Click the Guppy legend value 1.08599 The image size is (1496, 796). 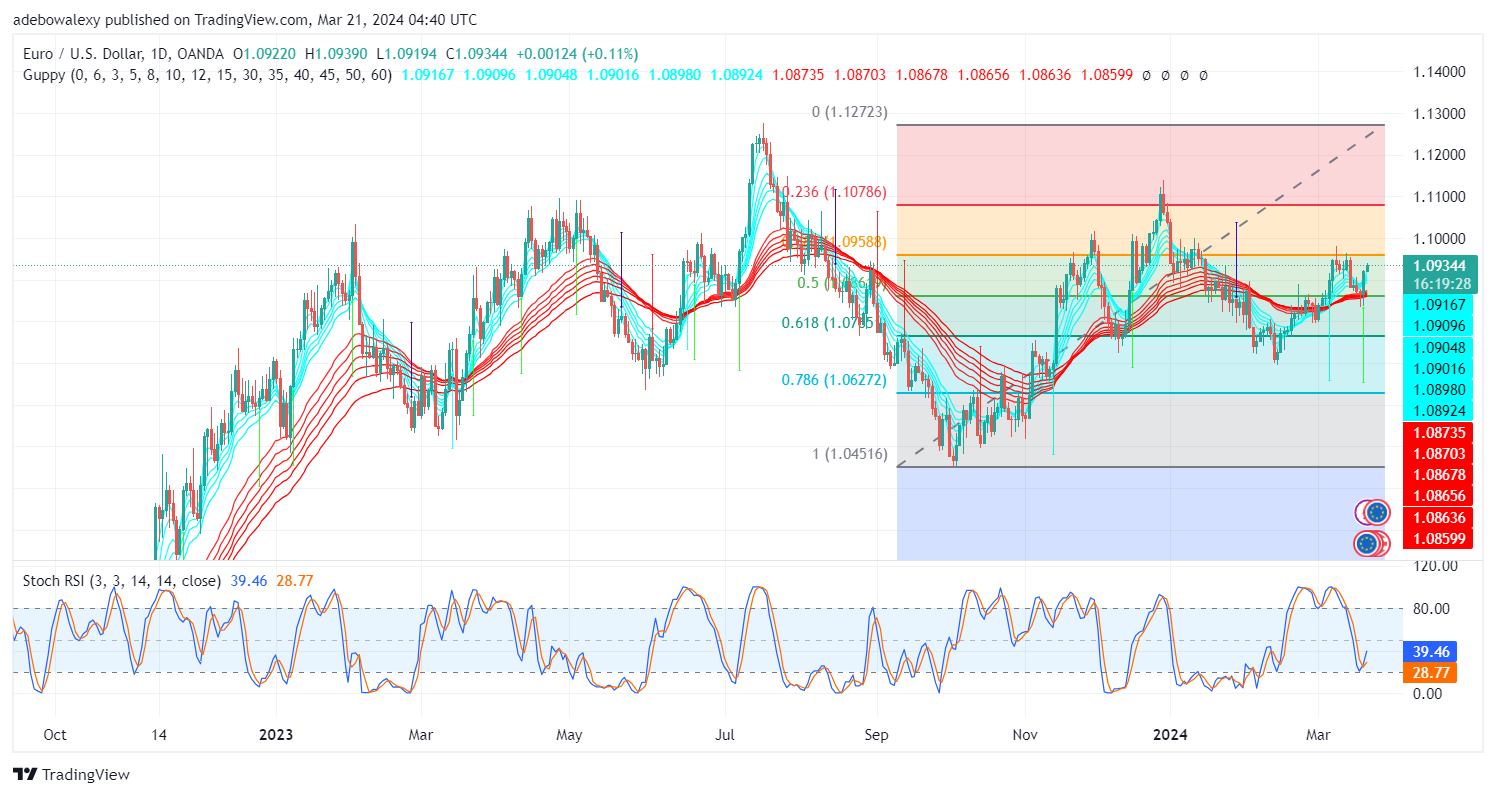(x=1105, y=74)
